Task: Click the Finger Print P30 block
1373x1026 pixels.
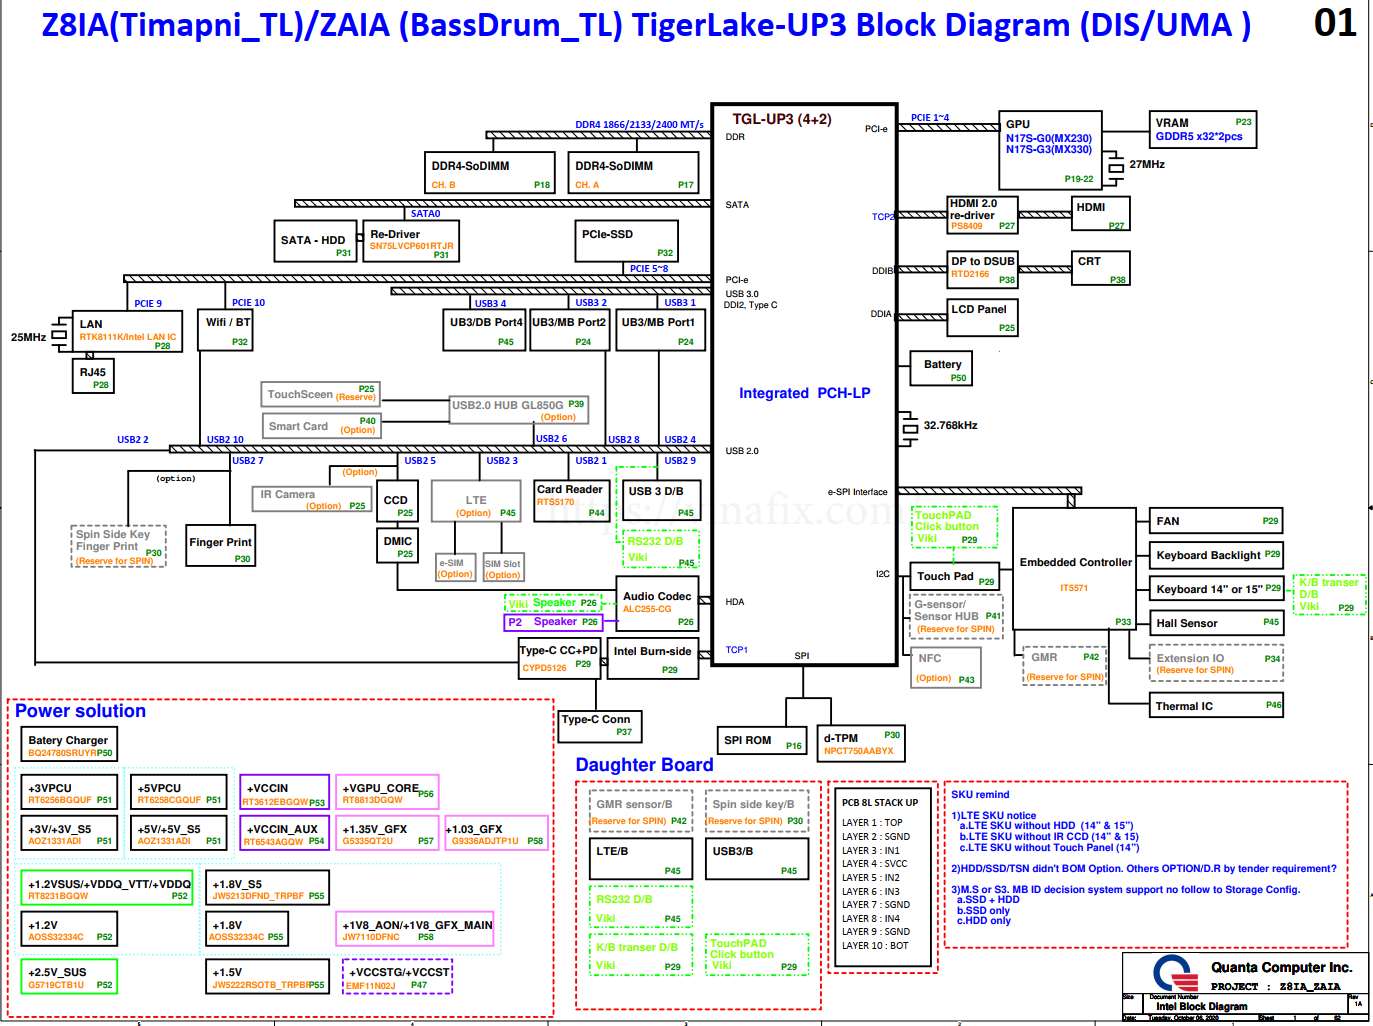Action: coord(221,546)
